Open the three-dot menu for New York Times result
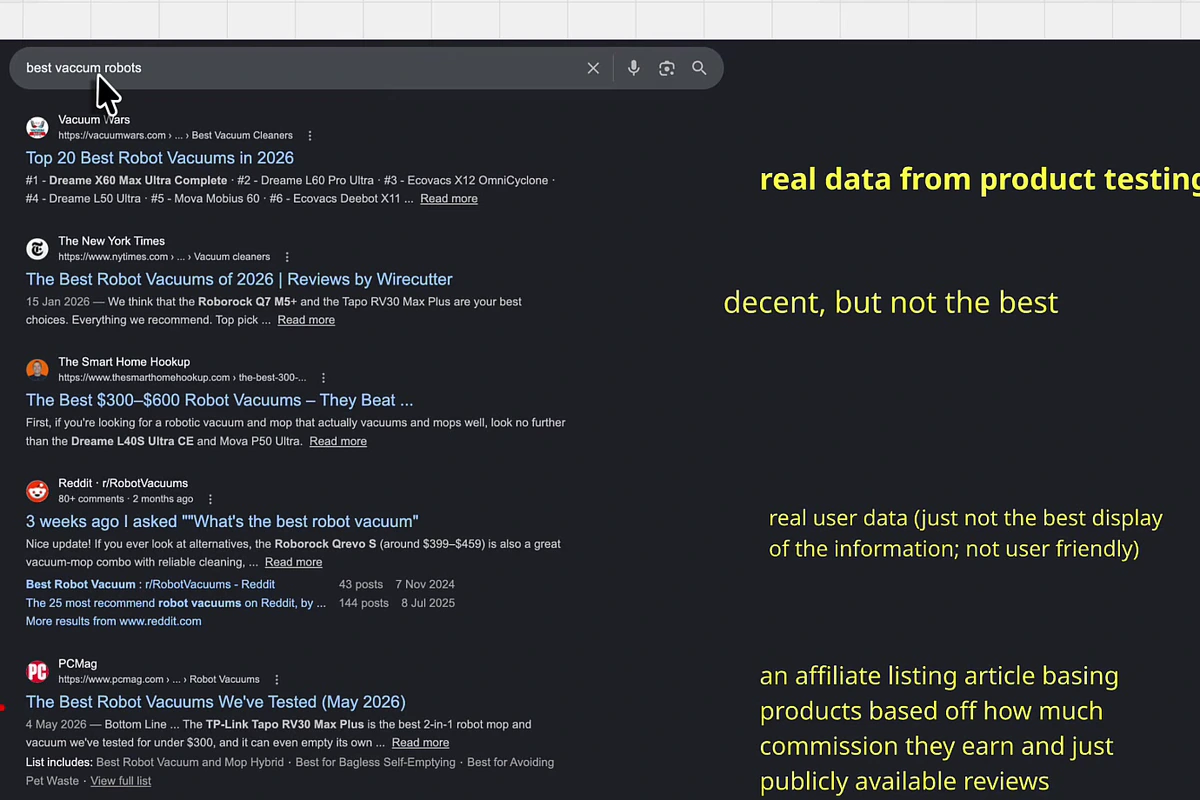 point(287,257)
